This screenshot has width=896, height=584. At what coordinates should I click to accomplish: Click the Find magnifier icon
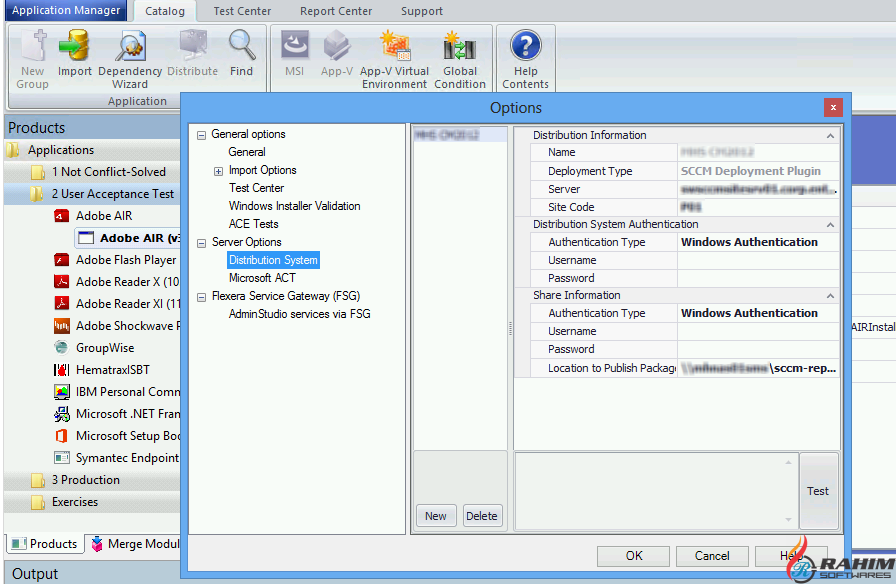pos(241,47)
